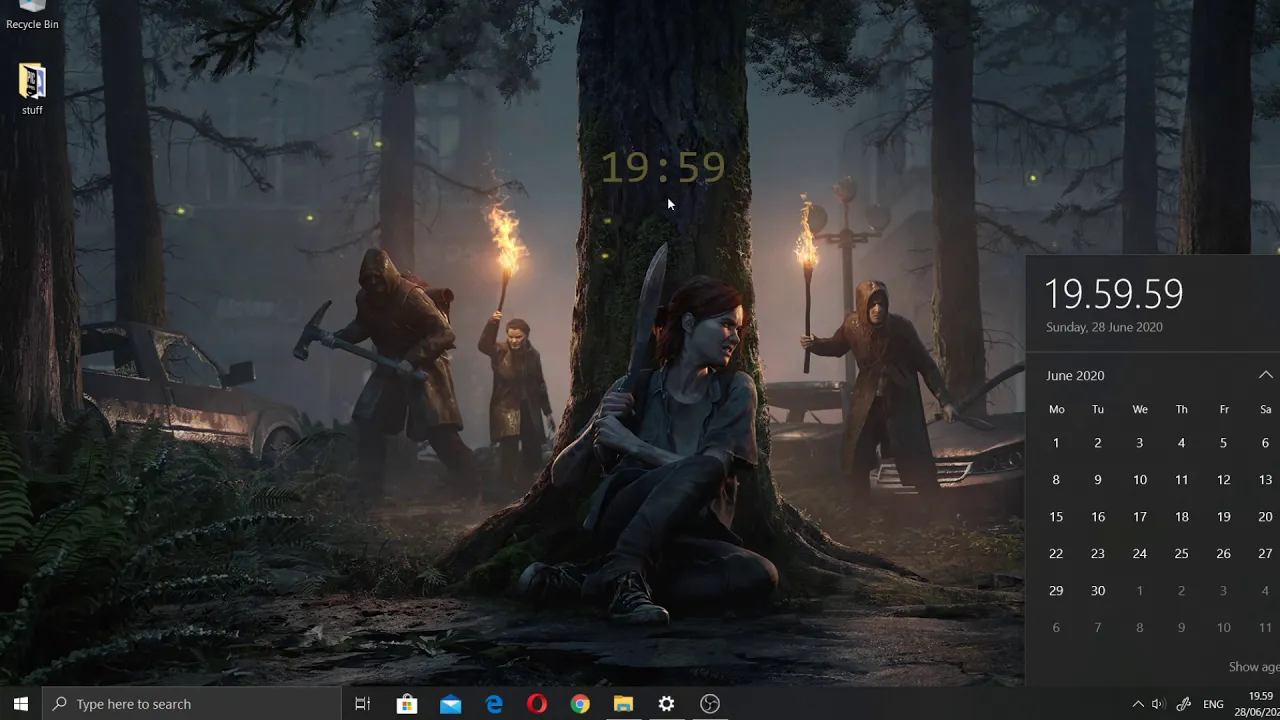
Task: Launch Opera browser from taskbar
Action: click(537, 704)
